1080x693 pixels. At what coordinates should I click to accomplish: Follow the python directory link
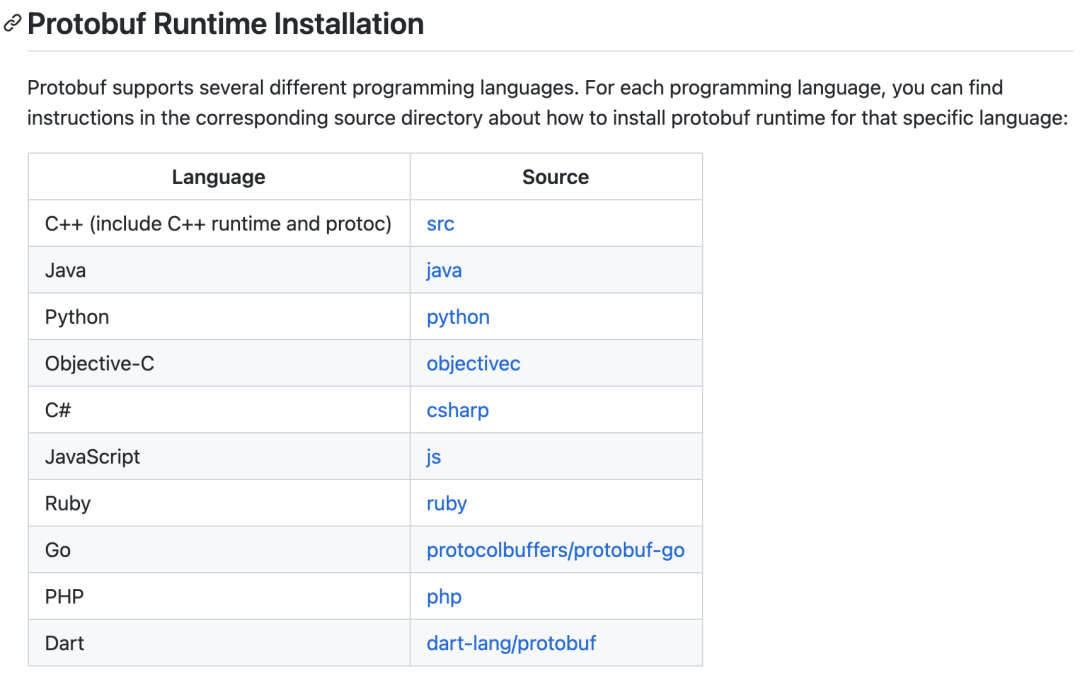(458, 318)
